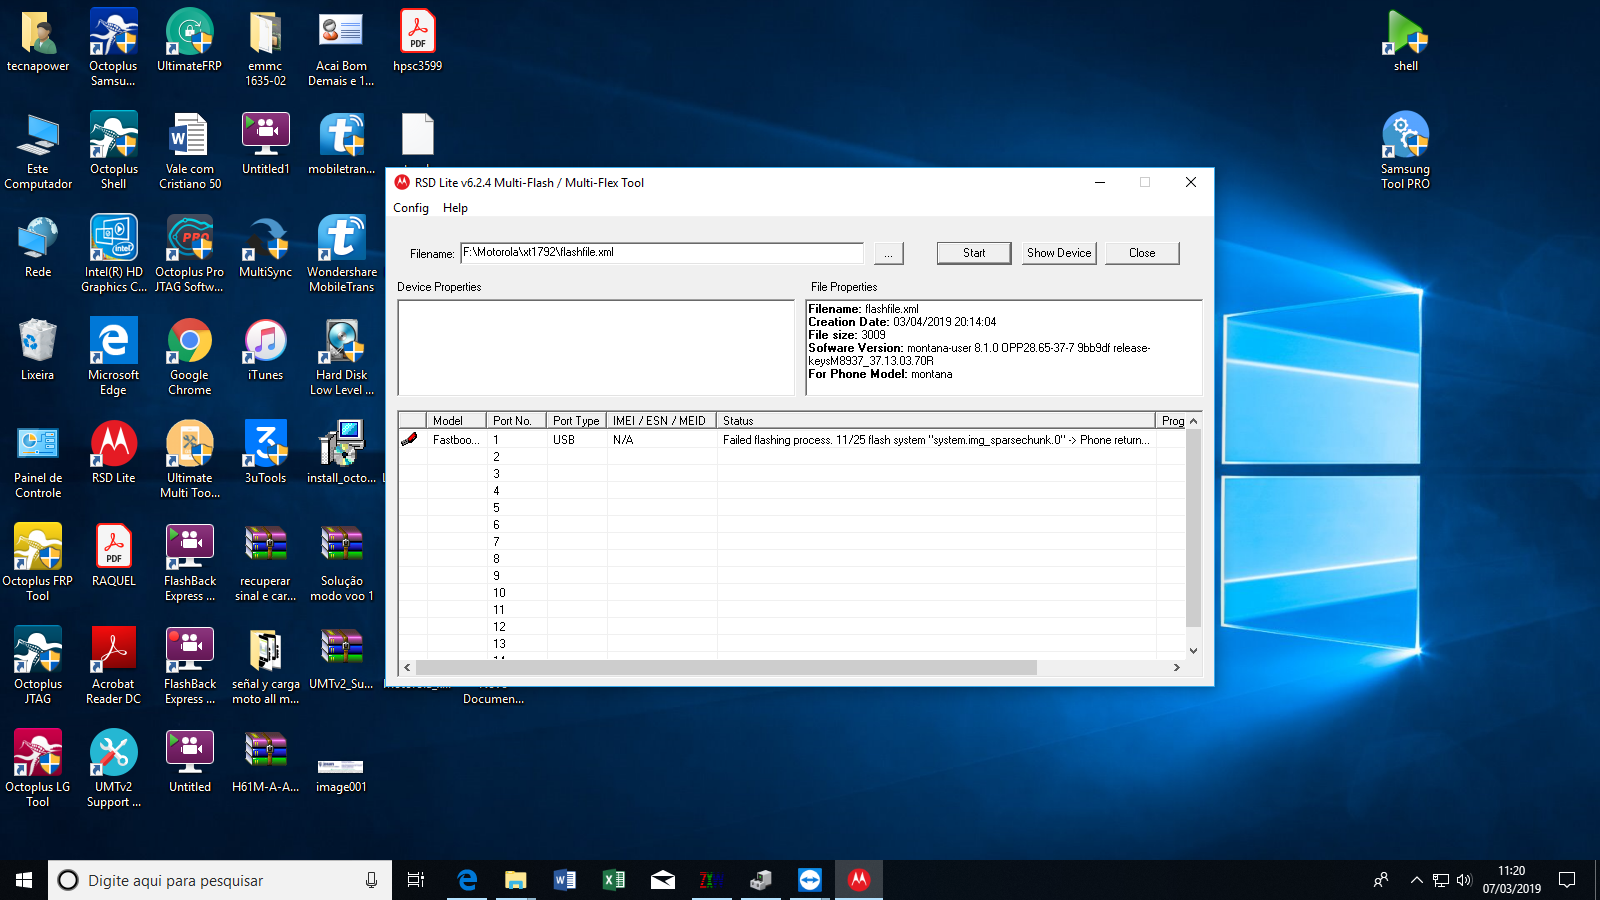
Task: Select the Fastboot device row status text
Action: tap(936, 440)
